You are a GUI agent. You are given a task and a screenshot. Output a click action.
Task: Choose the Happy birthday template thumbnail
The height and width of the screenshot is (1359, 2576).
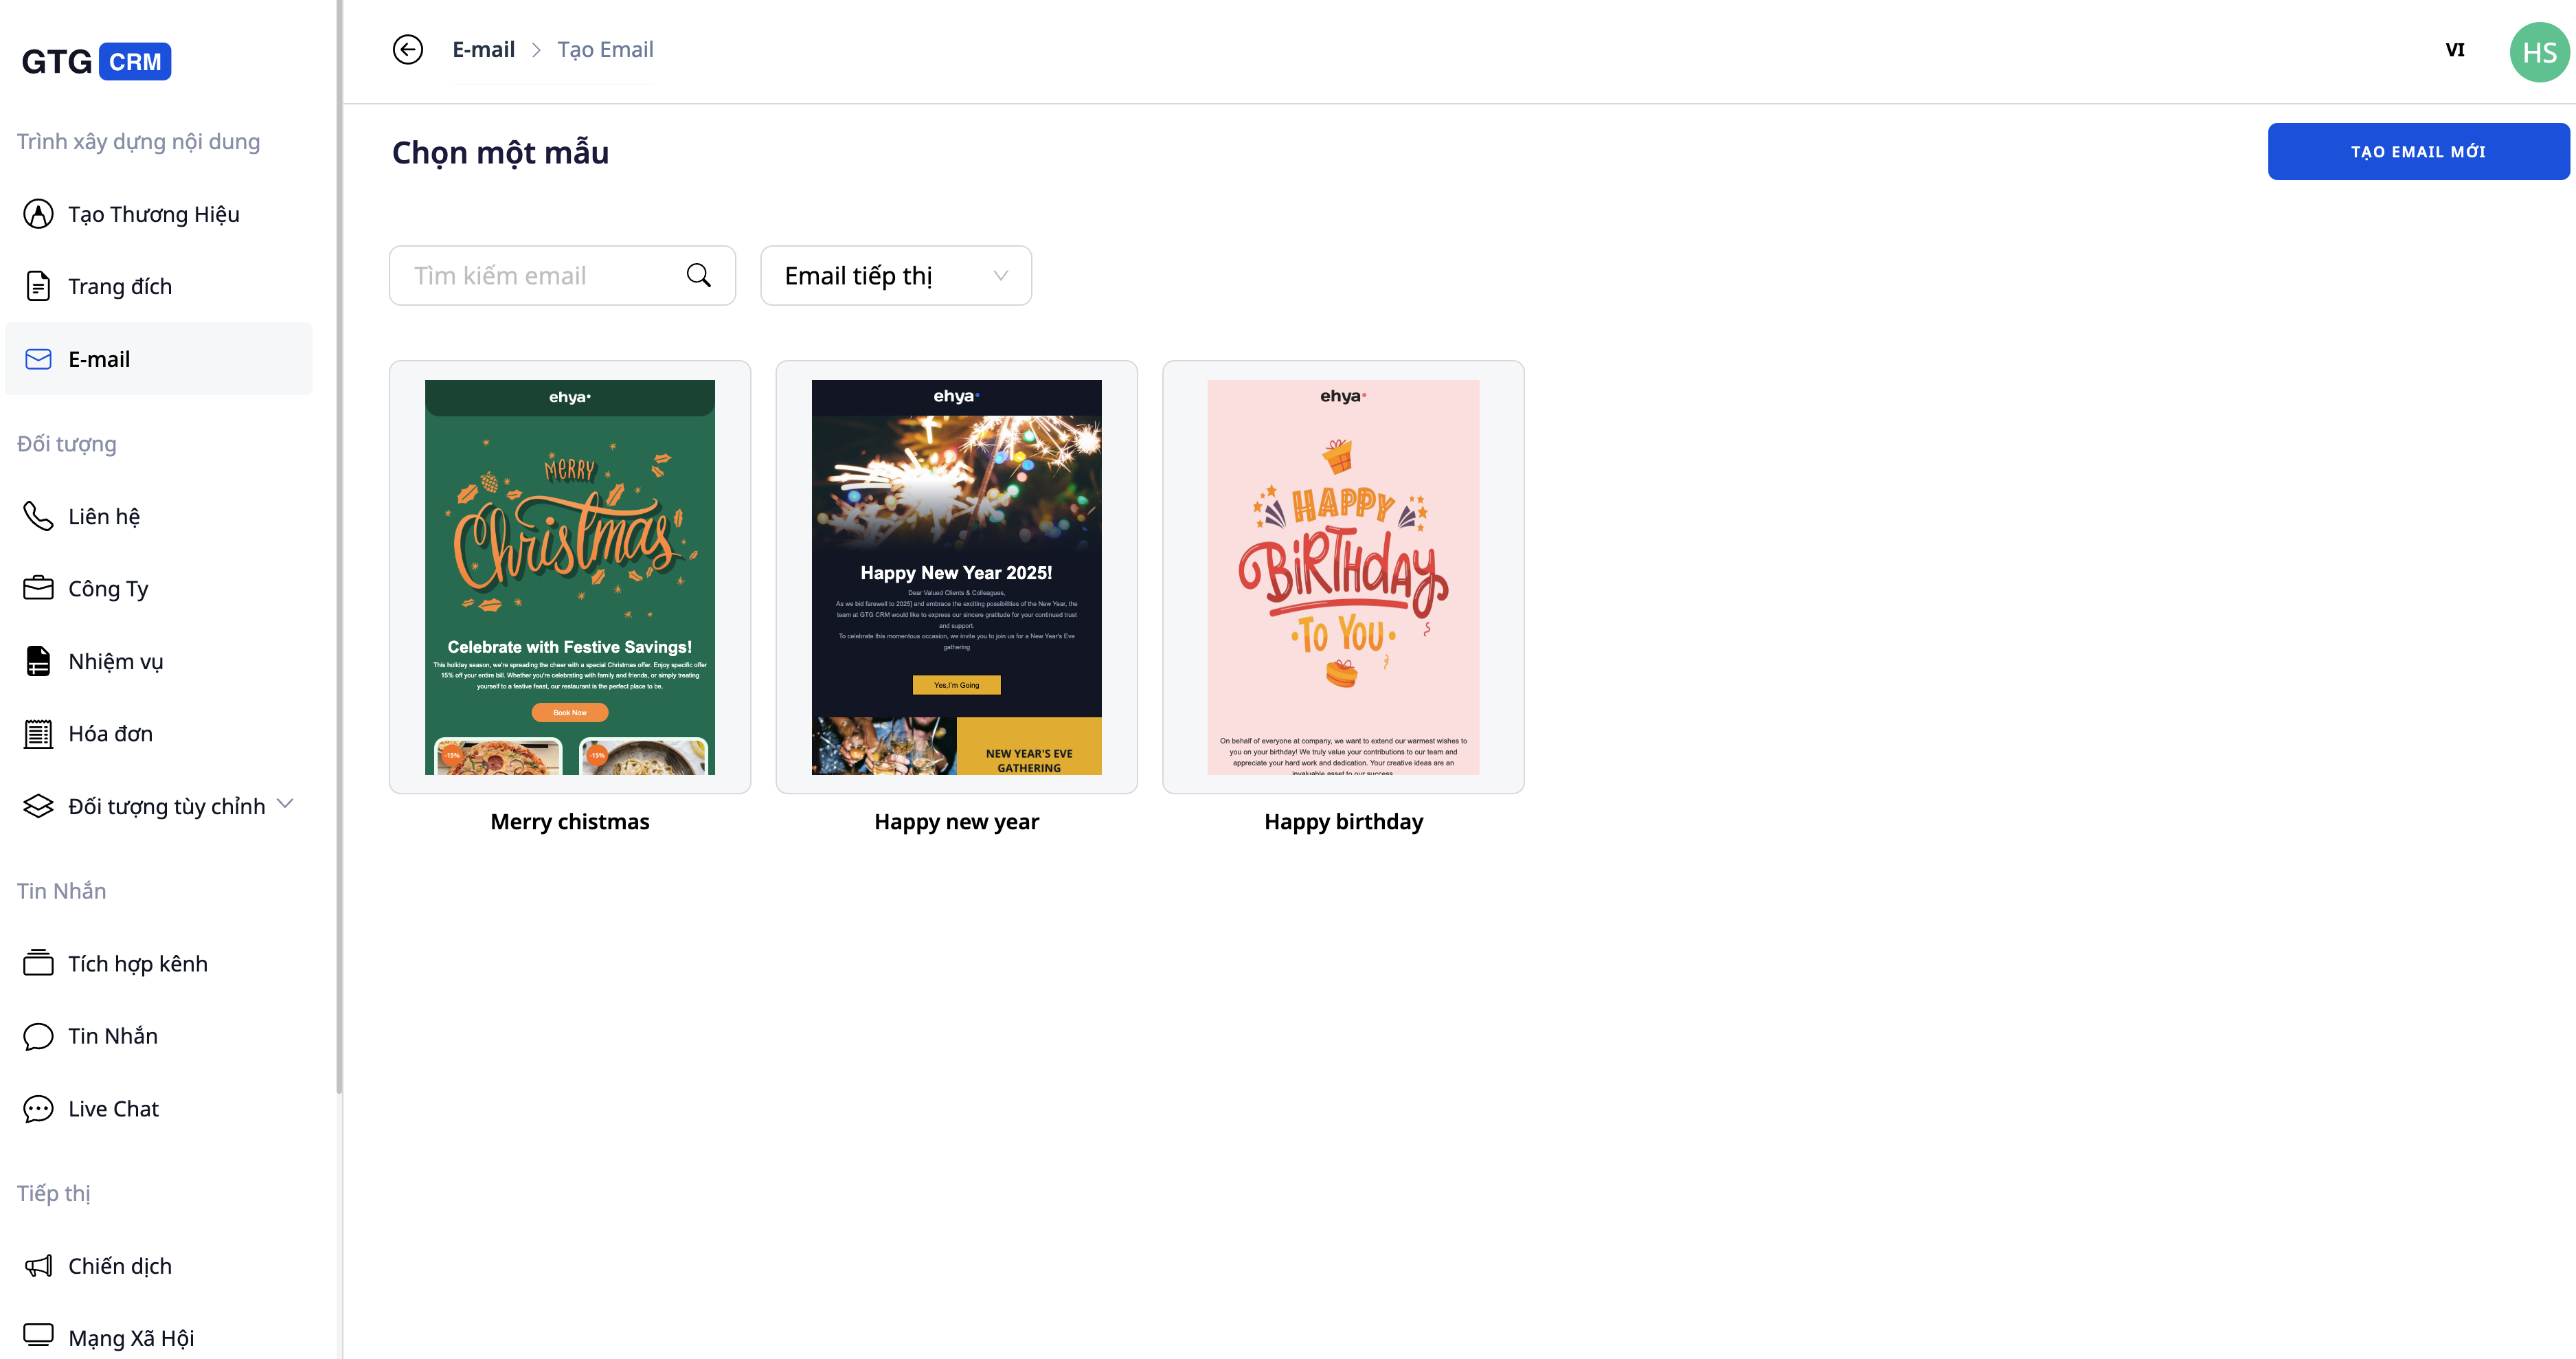click(1342, 577)
